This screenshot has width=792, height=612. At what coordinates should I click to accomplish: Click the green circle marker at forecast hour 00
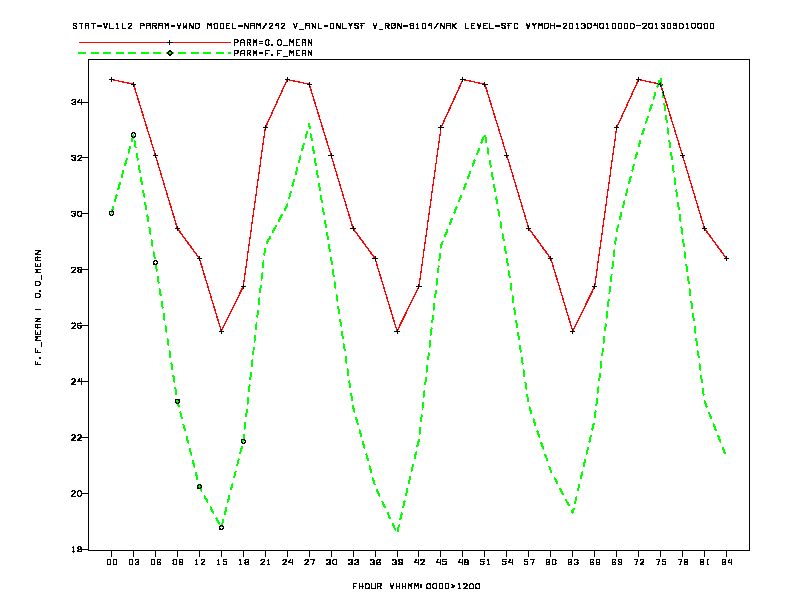(x=112, y=213)
